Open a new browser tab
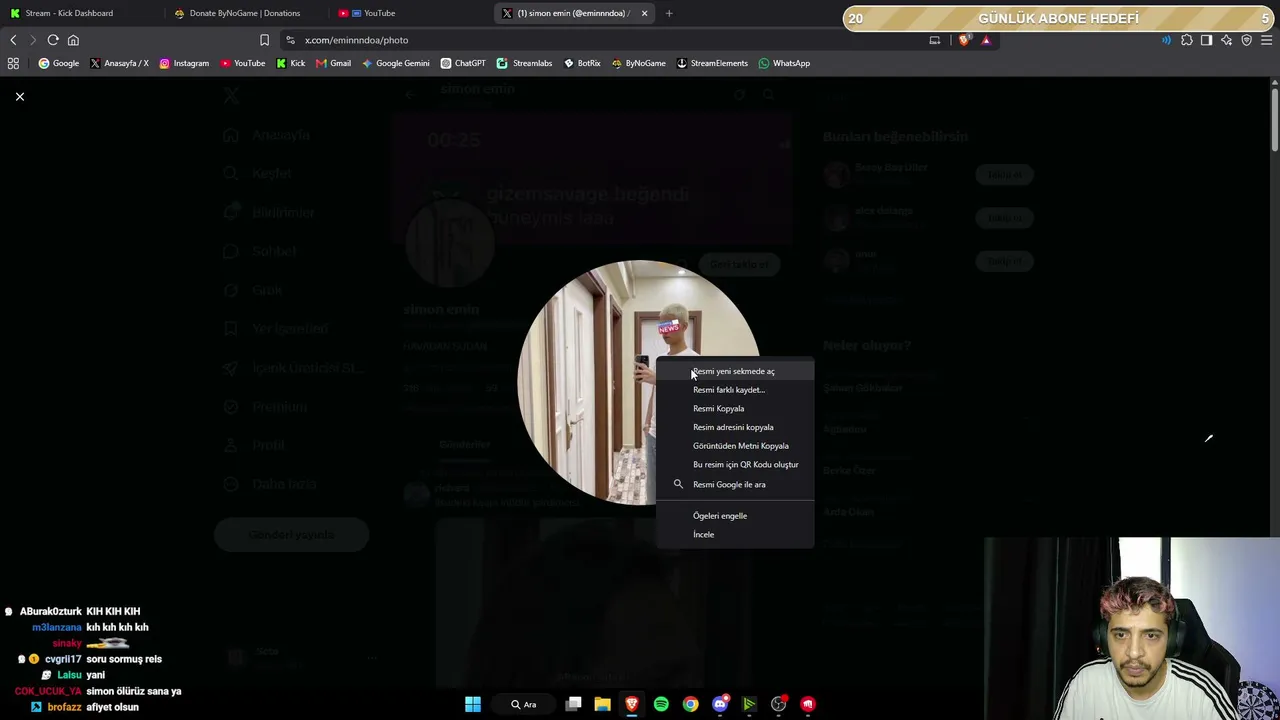The height and width of the screenshot is (720, 1280). [669, 13]
